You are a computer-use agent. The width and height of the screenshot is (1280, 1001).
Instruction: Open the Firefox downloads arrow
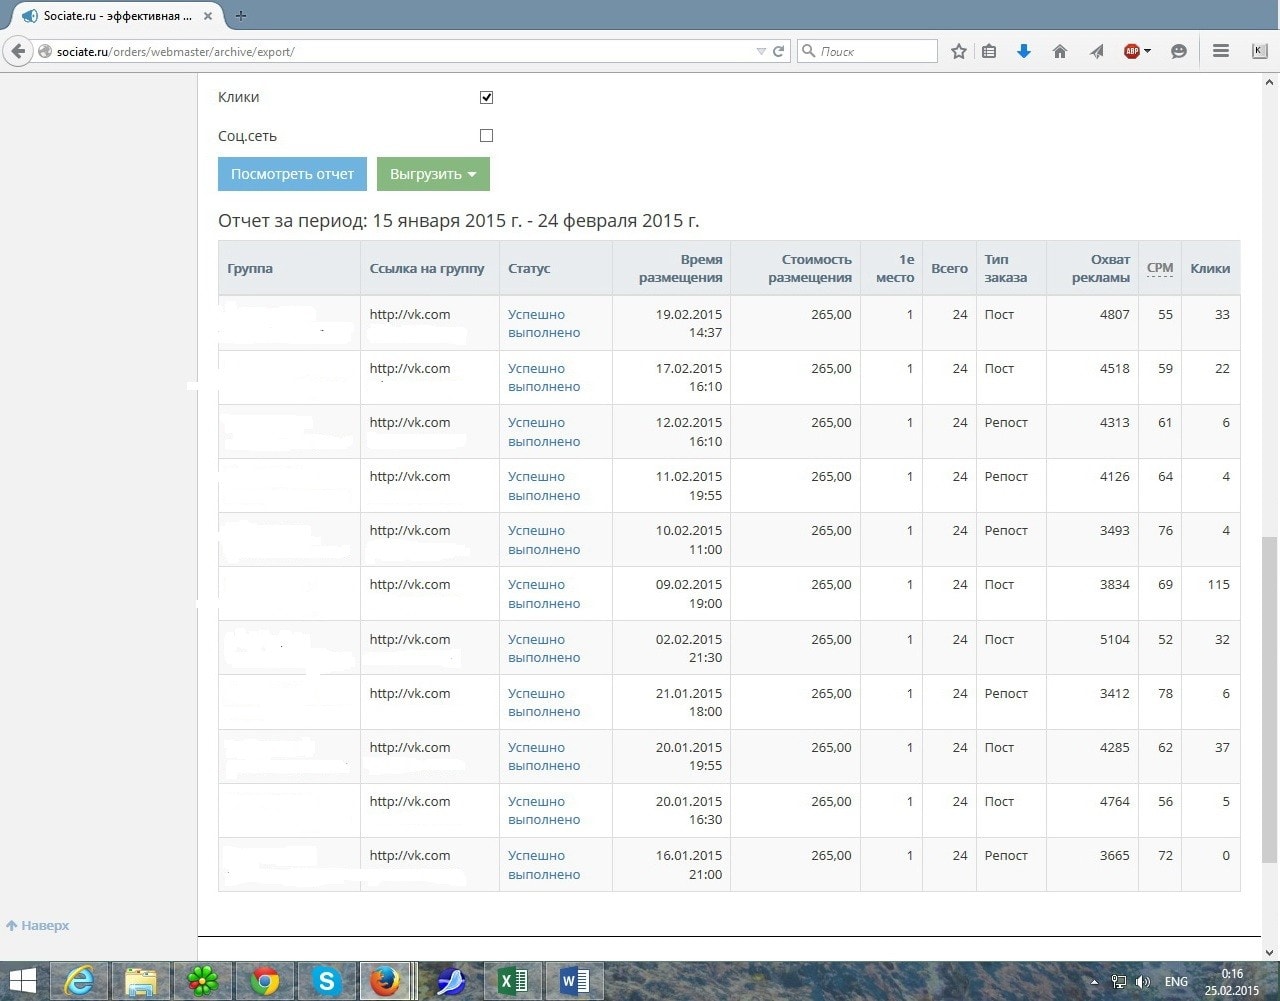(x=1023, y=51)
